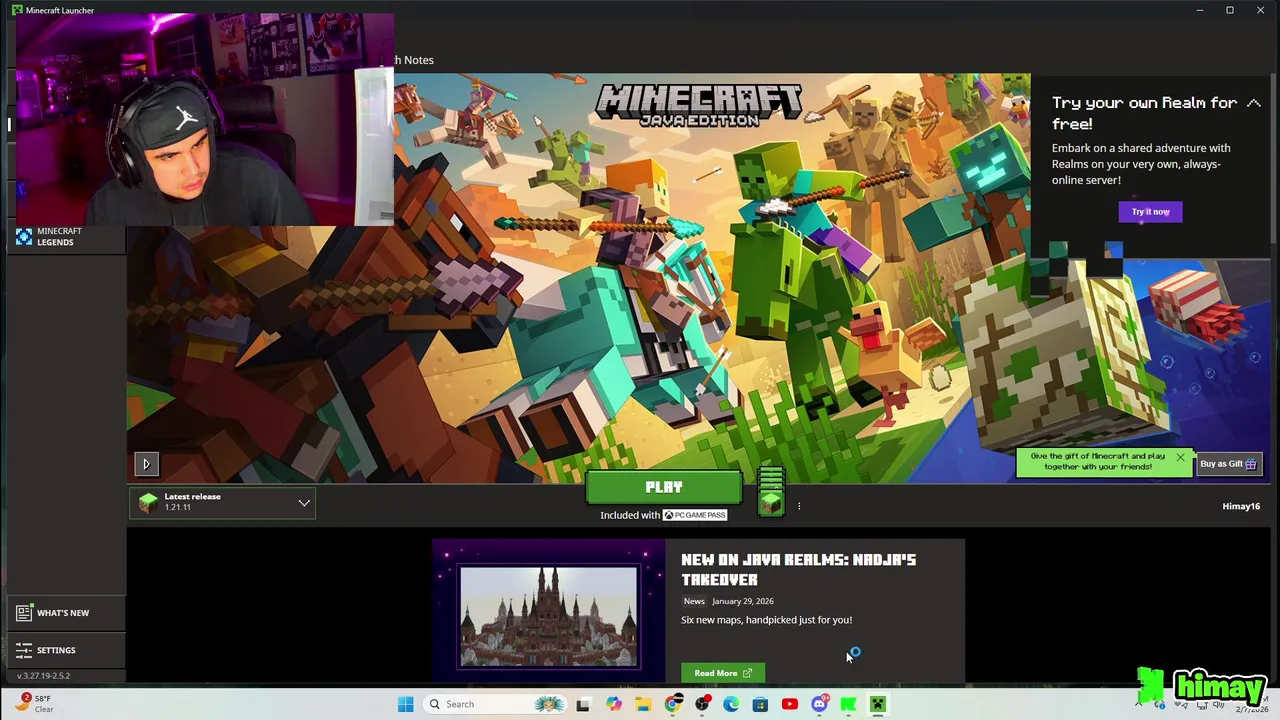Click the PC Game Pass badge

[x=695, y=515]
